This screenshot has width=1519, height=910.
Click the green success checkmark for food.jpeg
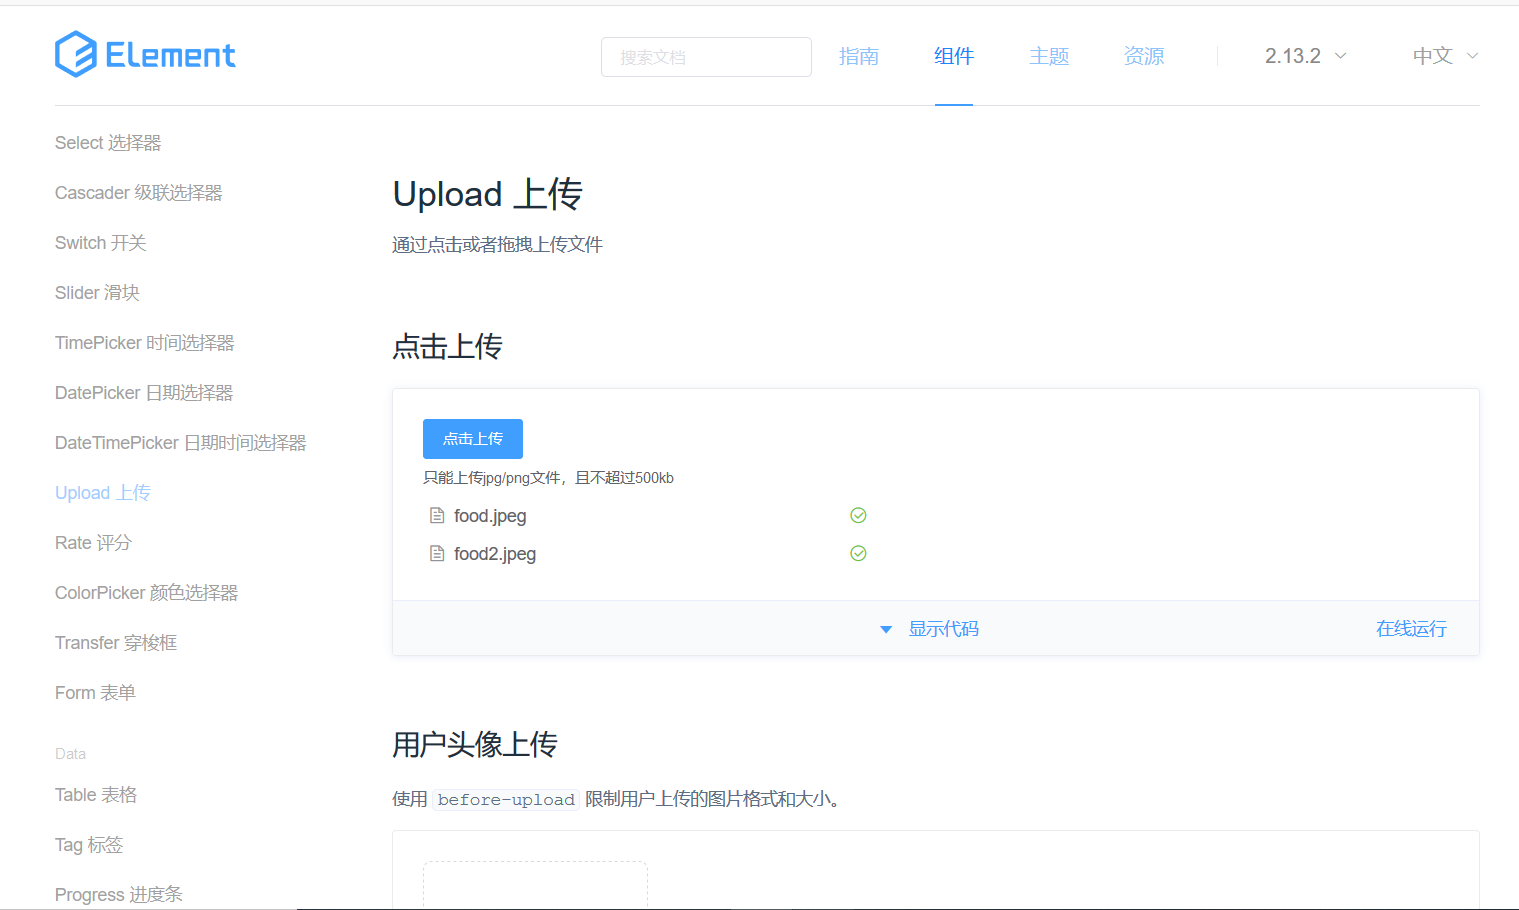coord(858,515)
